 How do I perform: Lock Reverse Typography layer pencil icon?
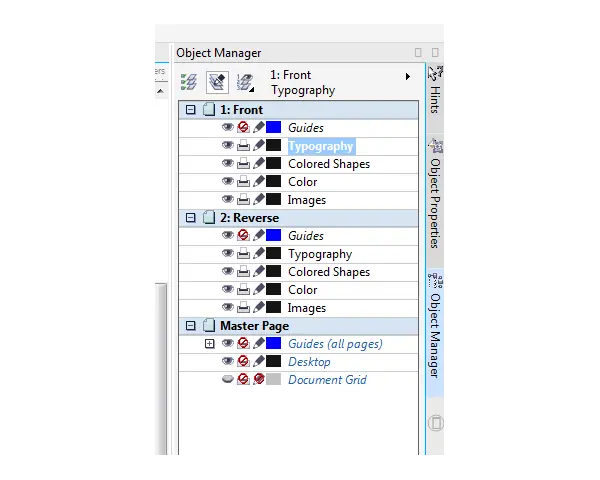pyautogui.click(x=259, y=253)
